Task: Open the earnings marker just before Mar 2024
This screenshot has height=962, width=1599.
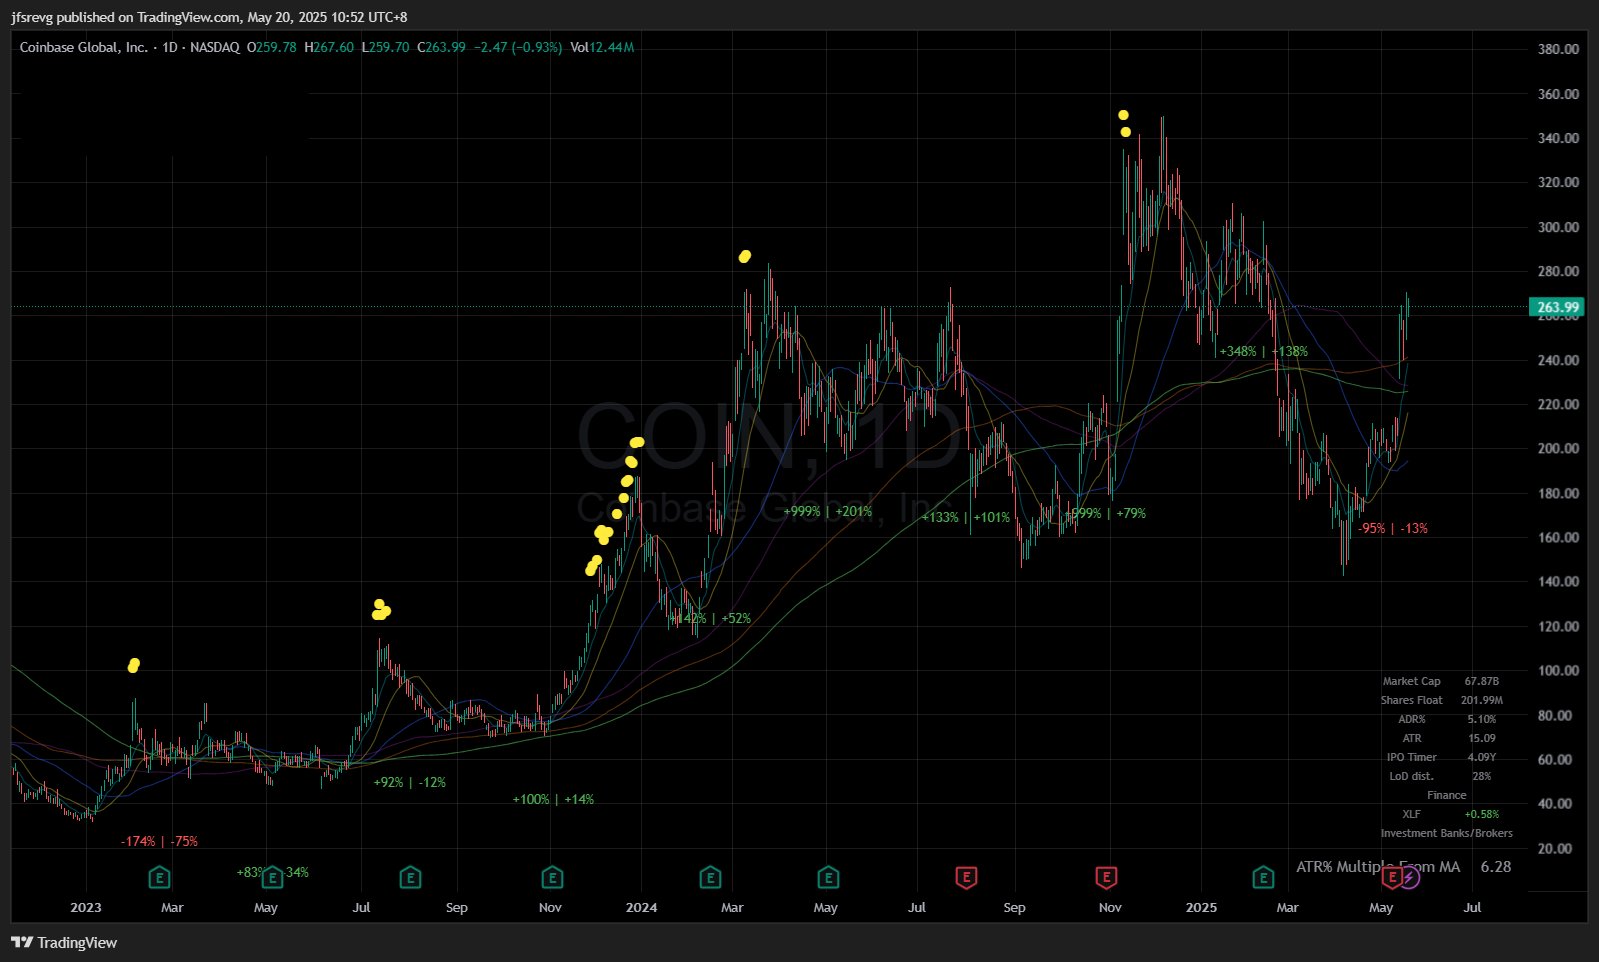Action: [710, 878]
